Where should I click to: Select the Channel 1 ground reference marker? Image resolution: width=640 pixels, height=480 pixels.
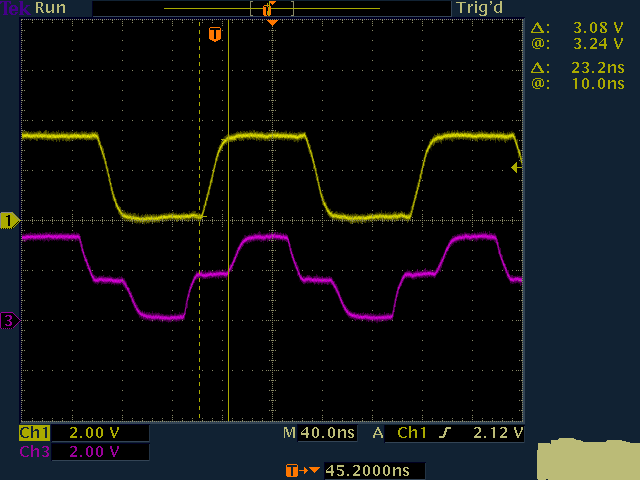10,220
